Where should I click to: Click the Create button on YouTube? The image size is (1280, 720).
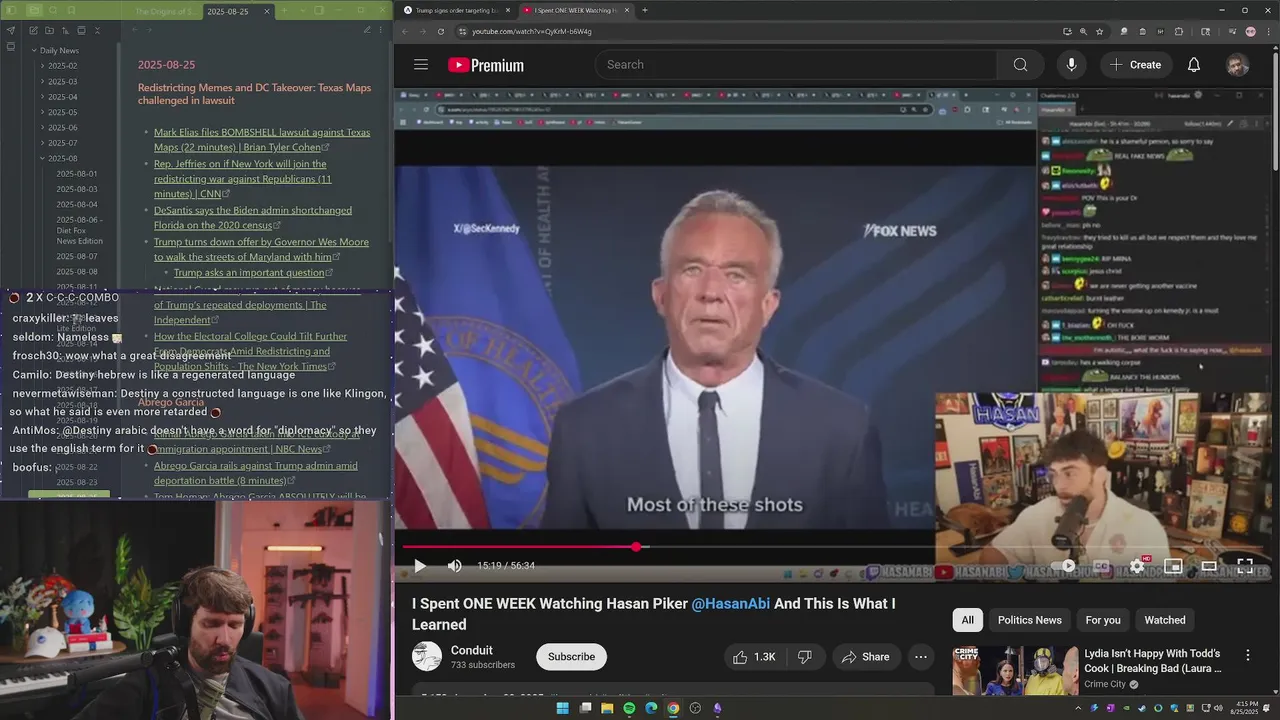pos(1135,65)
